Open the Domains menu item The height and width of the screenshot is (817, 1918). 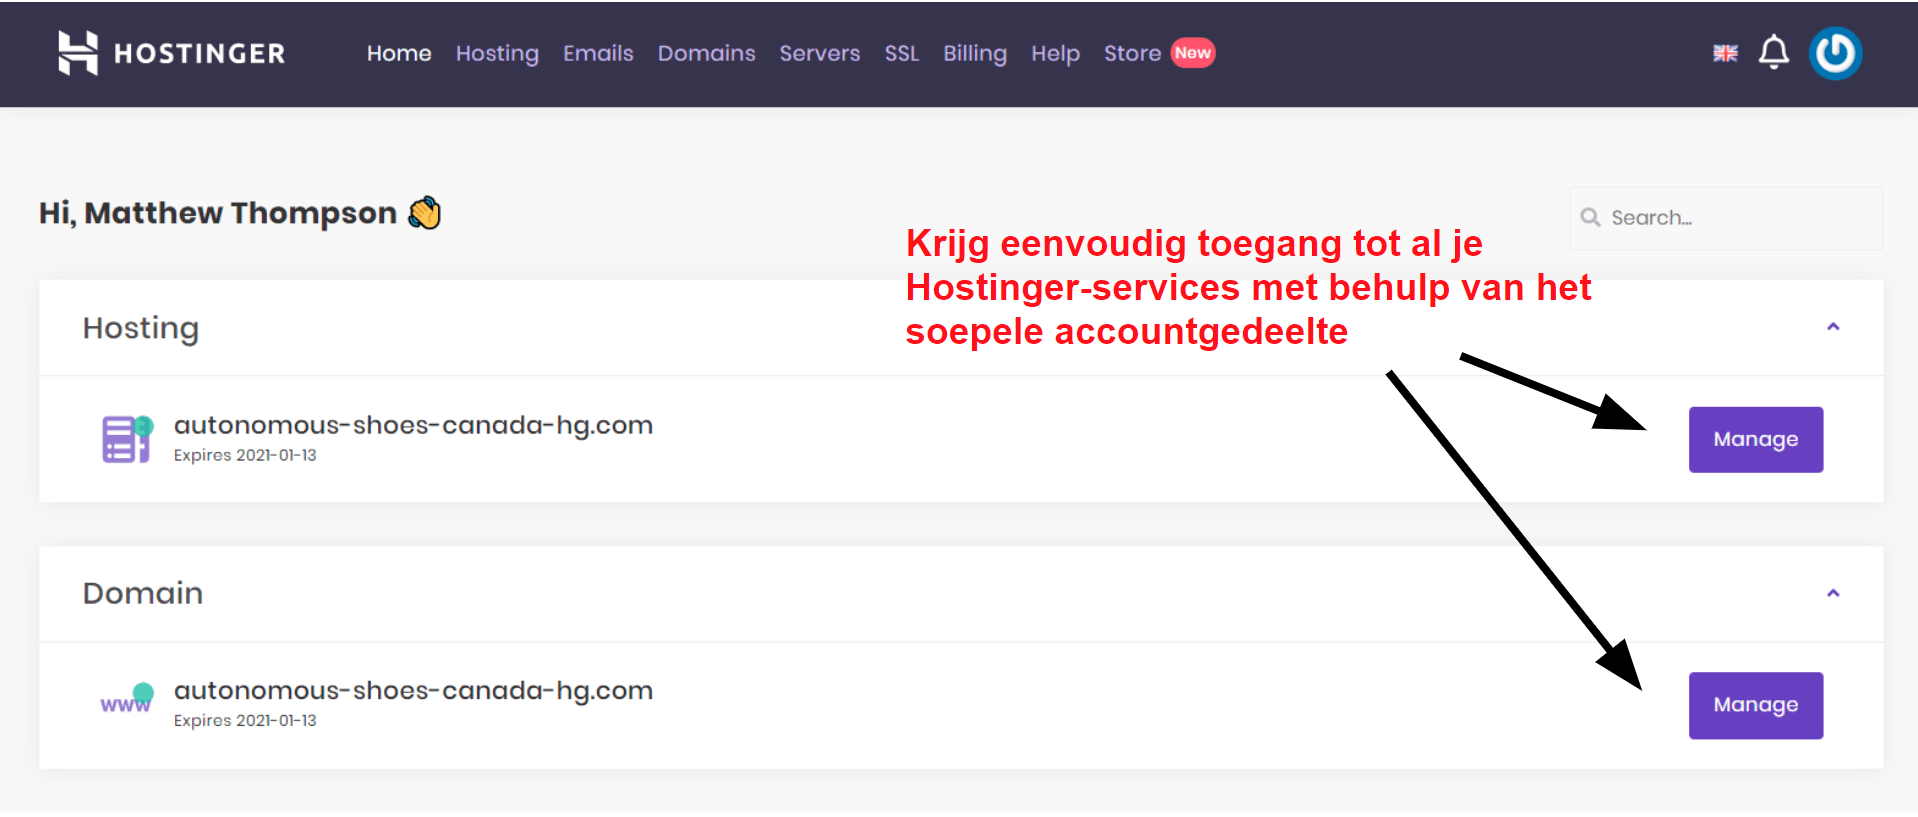point(706,53)
